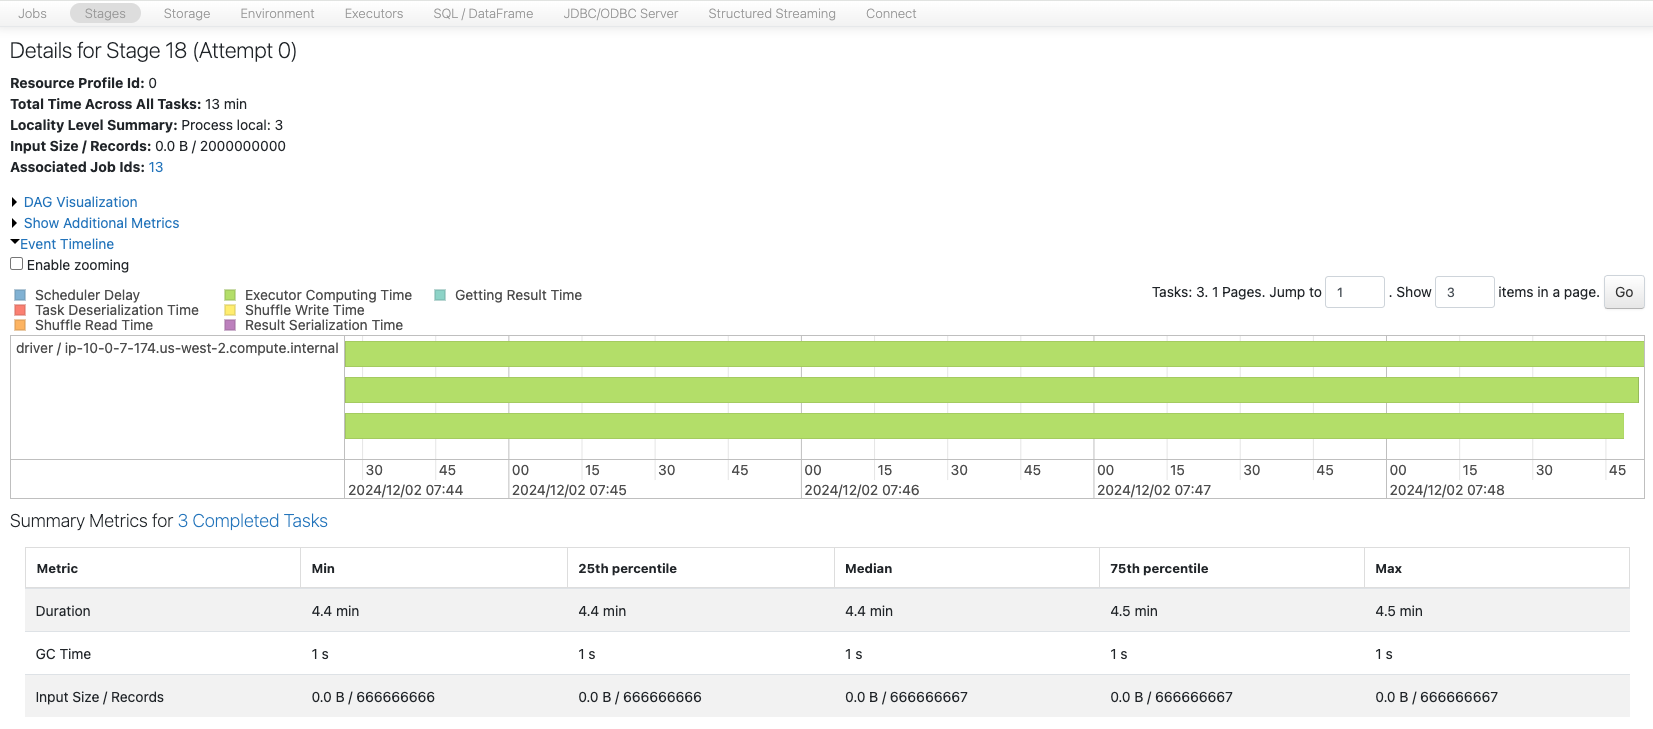Click the Jump to page input field
1653x729 pixels.
tap(1355, 292)
